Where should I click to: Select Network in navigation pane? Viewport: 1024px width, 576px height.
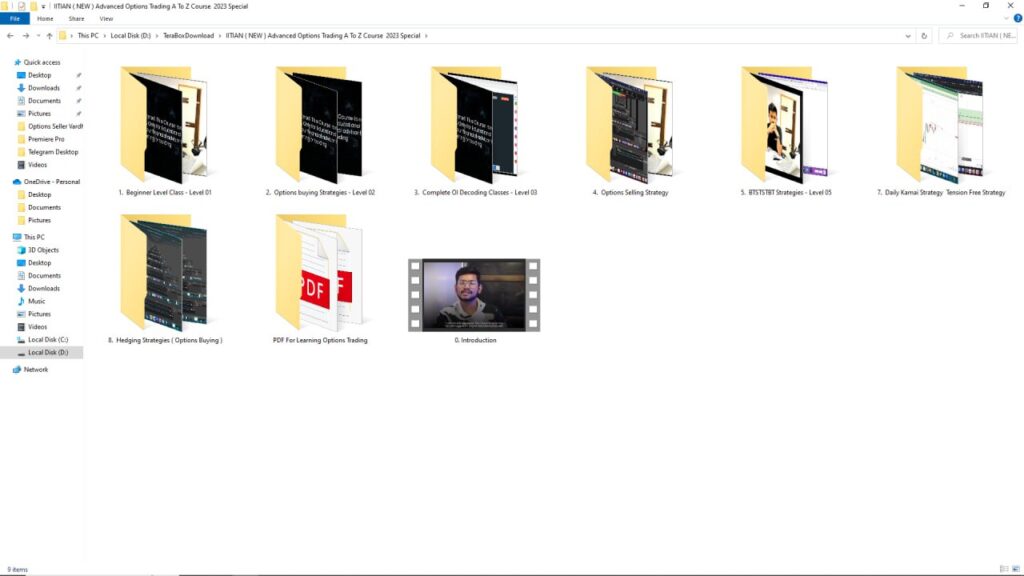[x=35, y=370]
